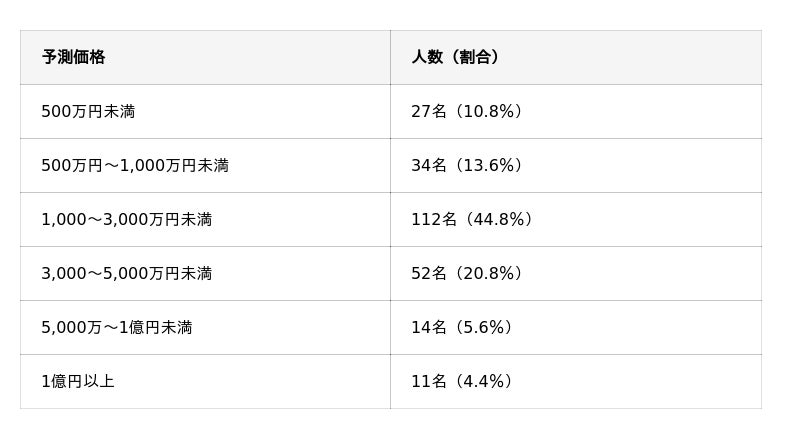Click the 52名（20.8%） cell
This screenshot has width=800, height=439.
tap(466, 273)
